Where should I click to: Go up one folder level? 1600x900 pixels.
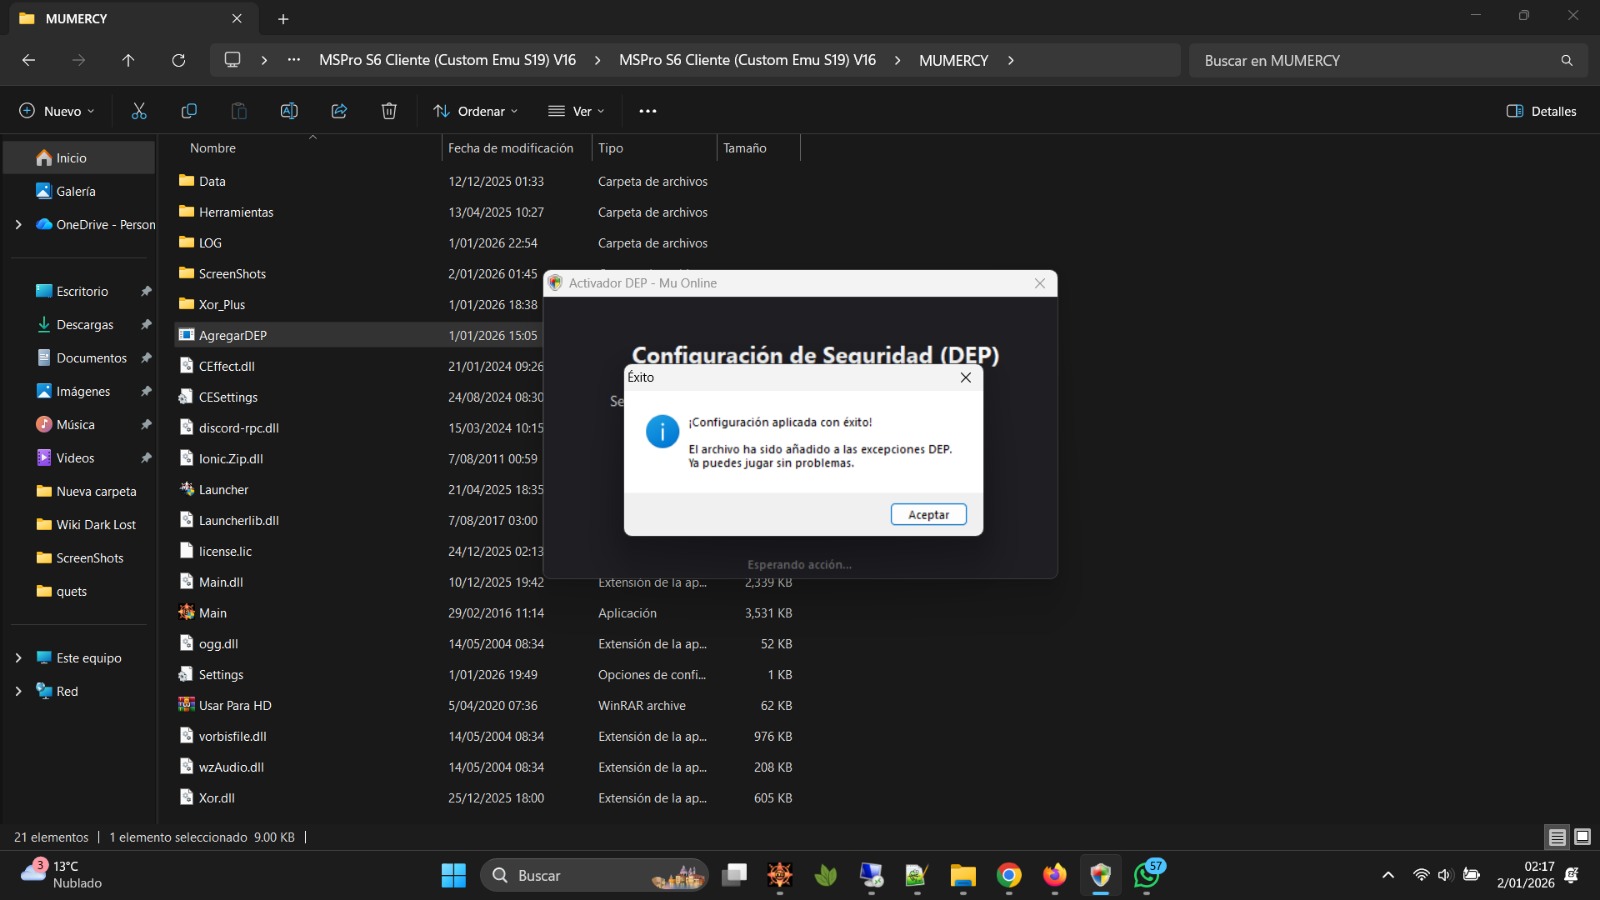click(x=128, y=60)
